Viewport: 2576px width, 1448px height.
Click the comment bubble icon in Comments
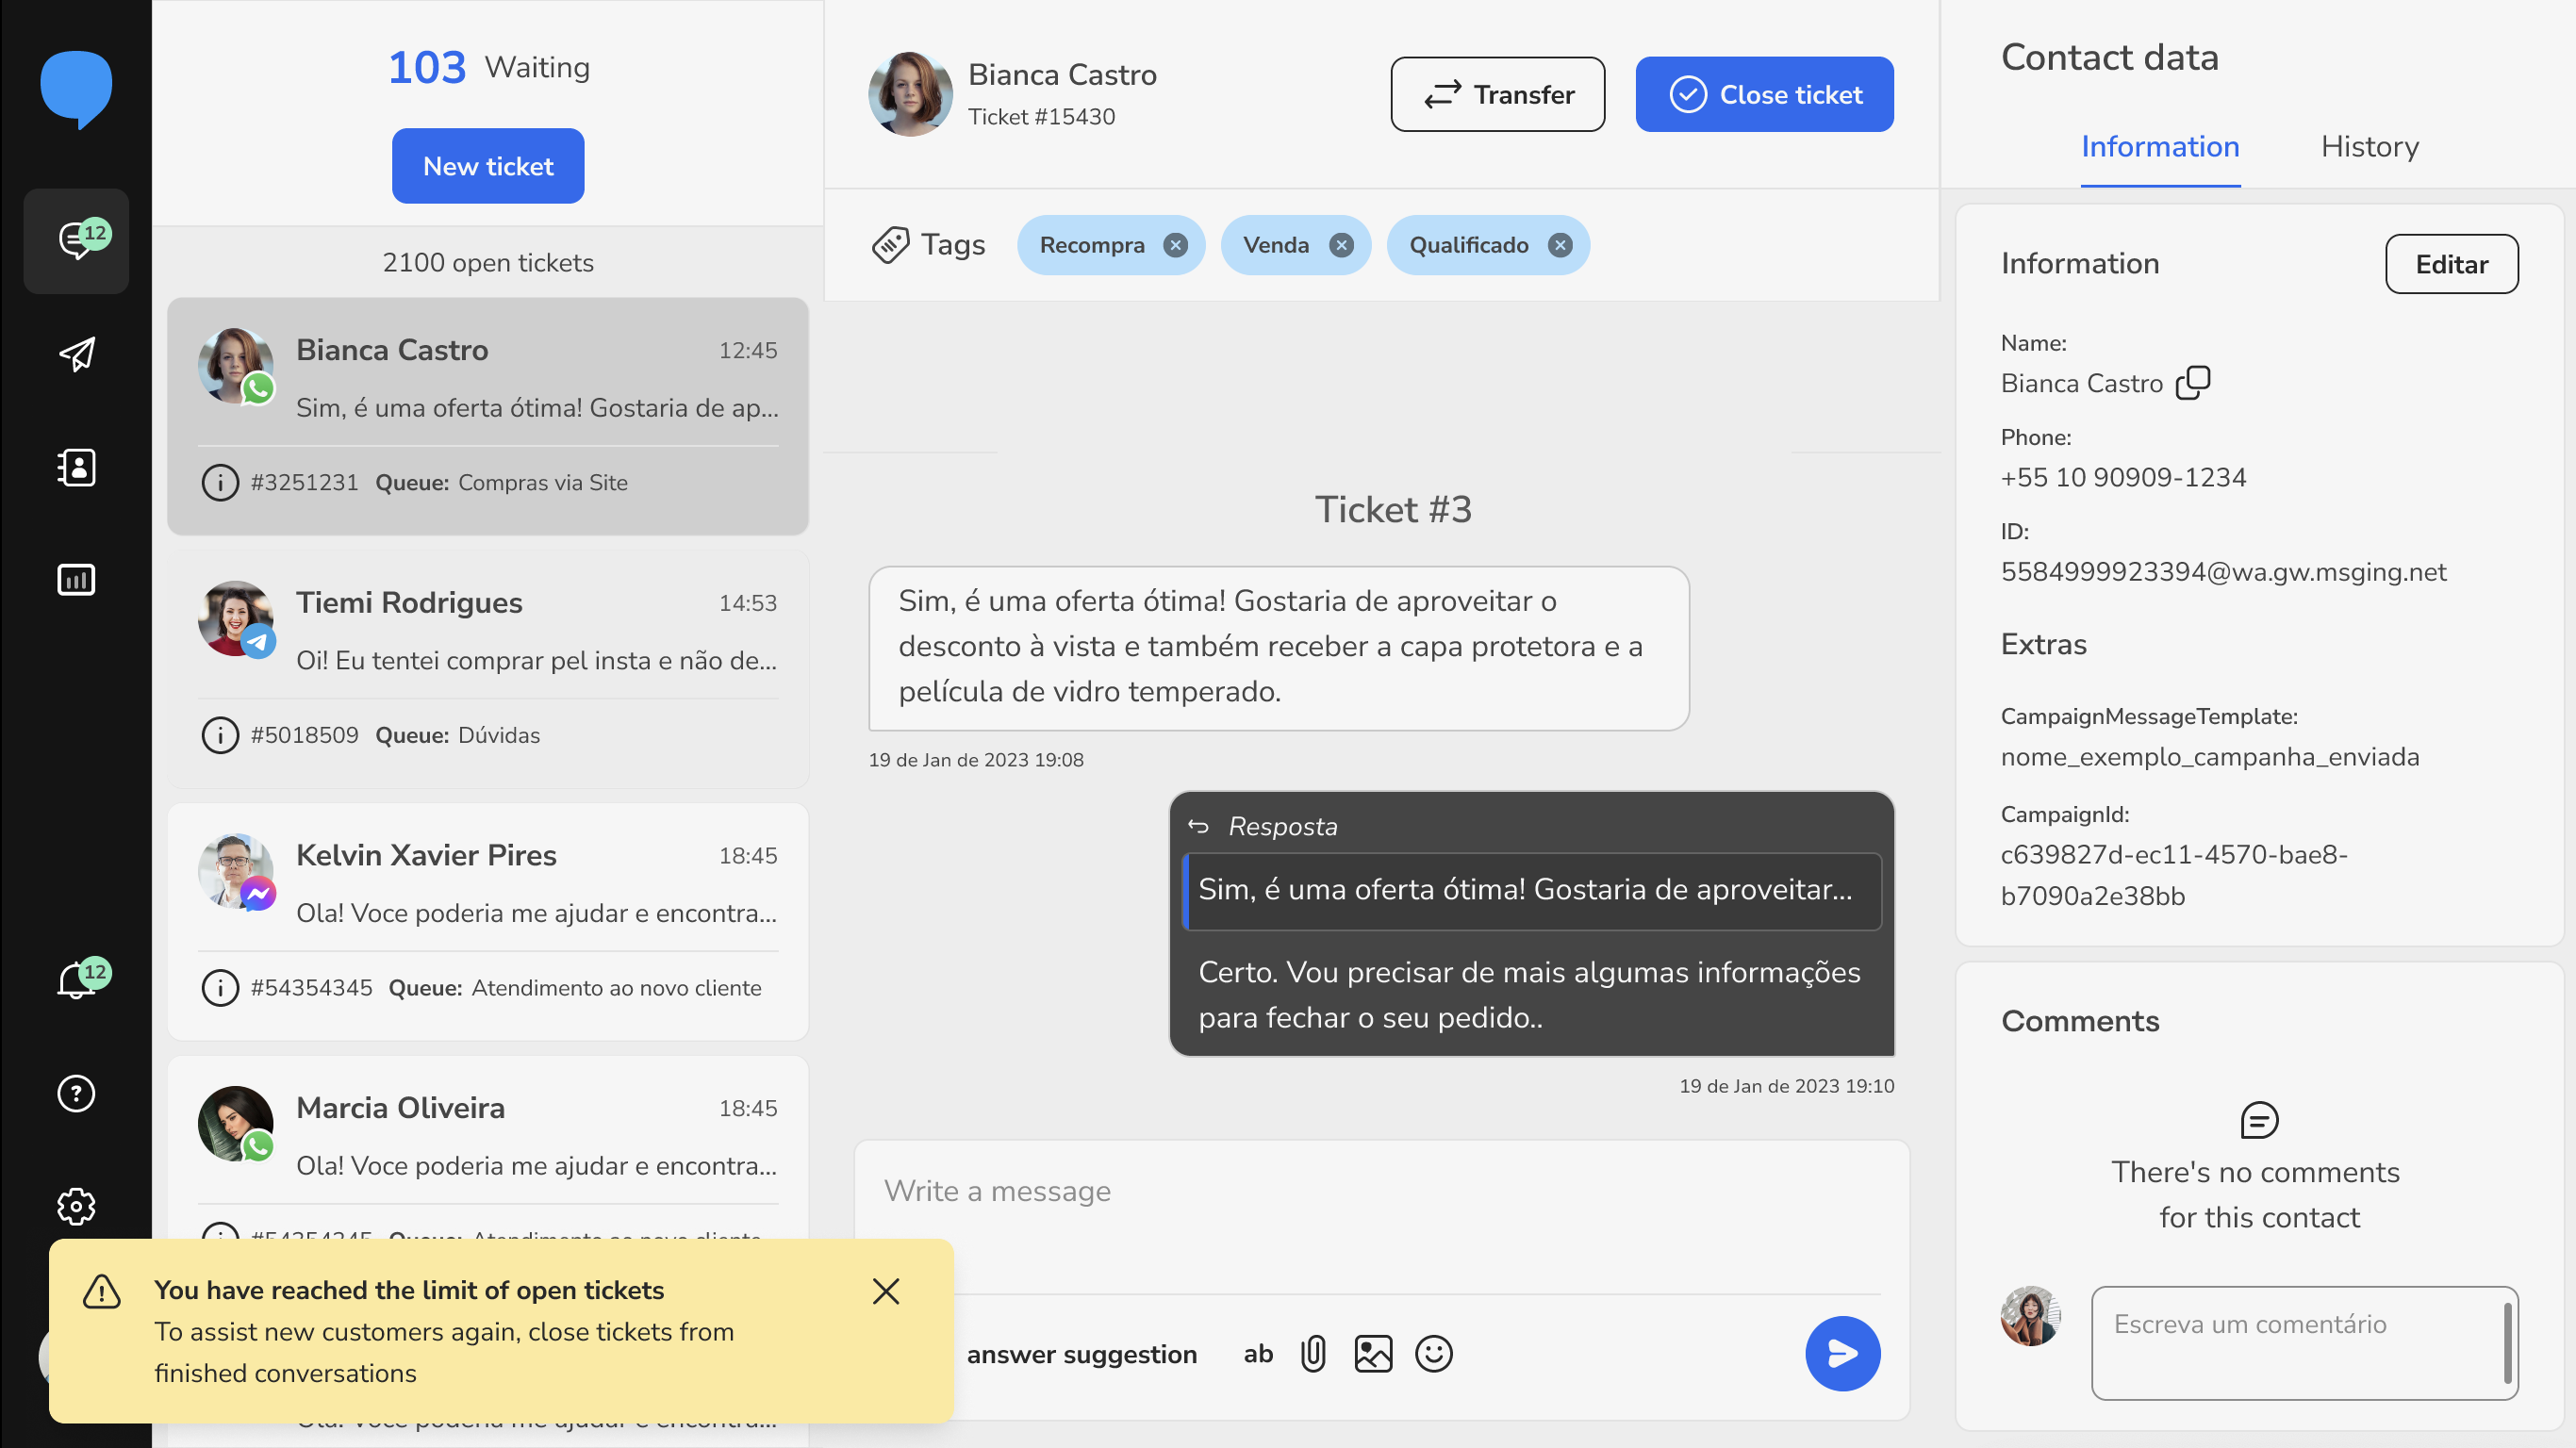[2258, 1120]
